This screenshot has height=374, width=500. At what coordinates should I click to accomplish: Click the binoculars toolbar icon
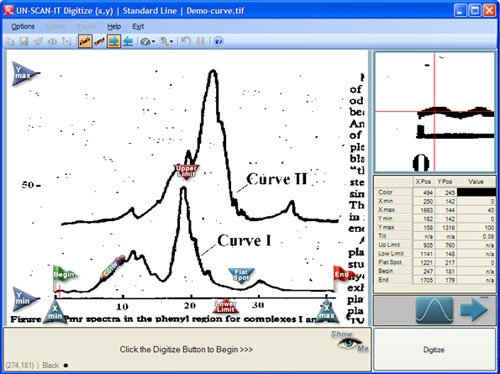52,42
